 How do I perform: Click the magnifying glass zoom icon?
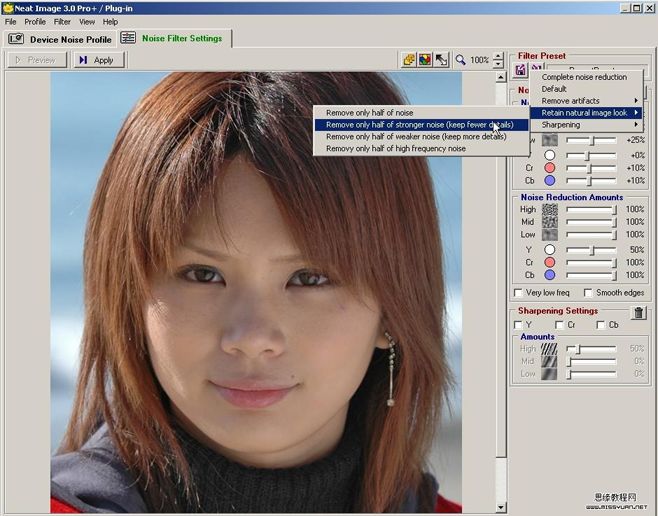(460, 60)
